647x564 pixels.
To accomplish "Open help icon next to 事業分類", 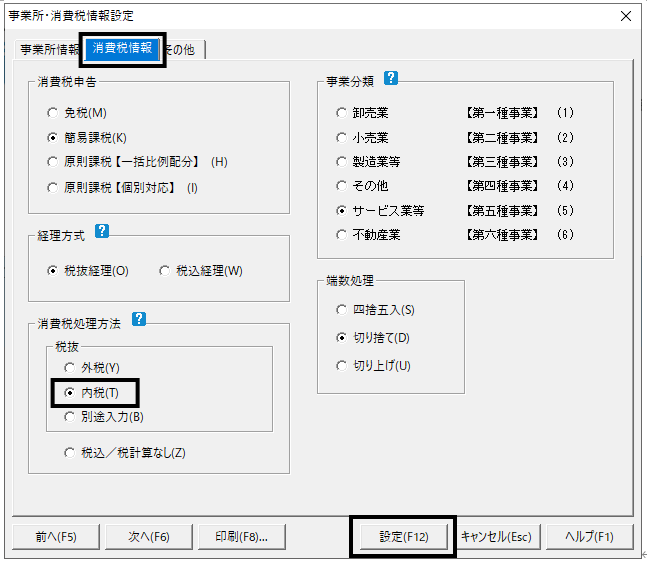I will (x=390, y=78).
